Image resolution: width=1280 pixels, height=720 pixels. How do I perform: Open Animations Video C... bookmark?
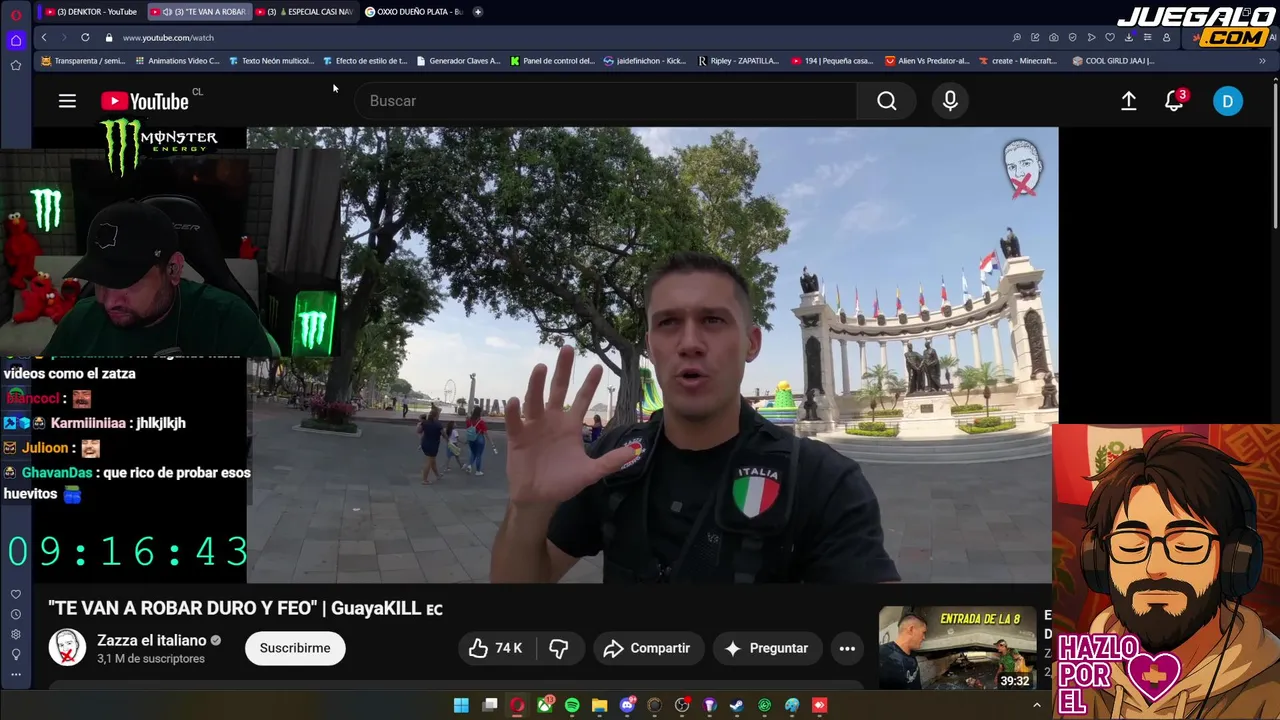click(176, 61)
